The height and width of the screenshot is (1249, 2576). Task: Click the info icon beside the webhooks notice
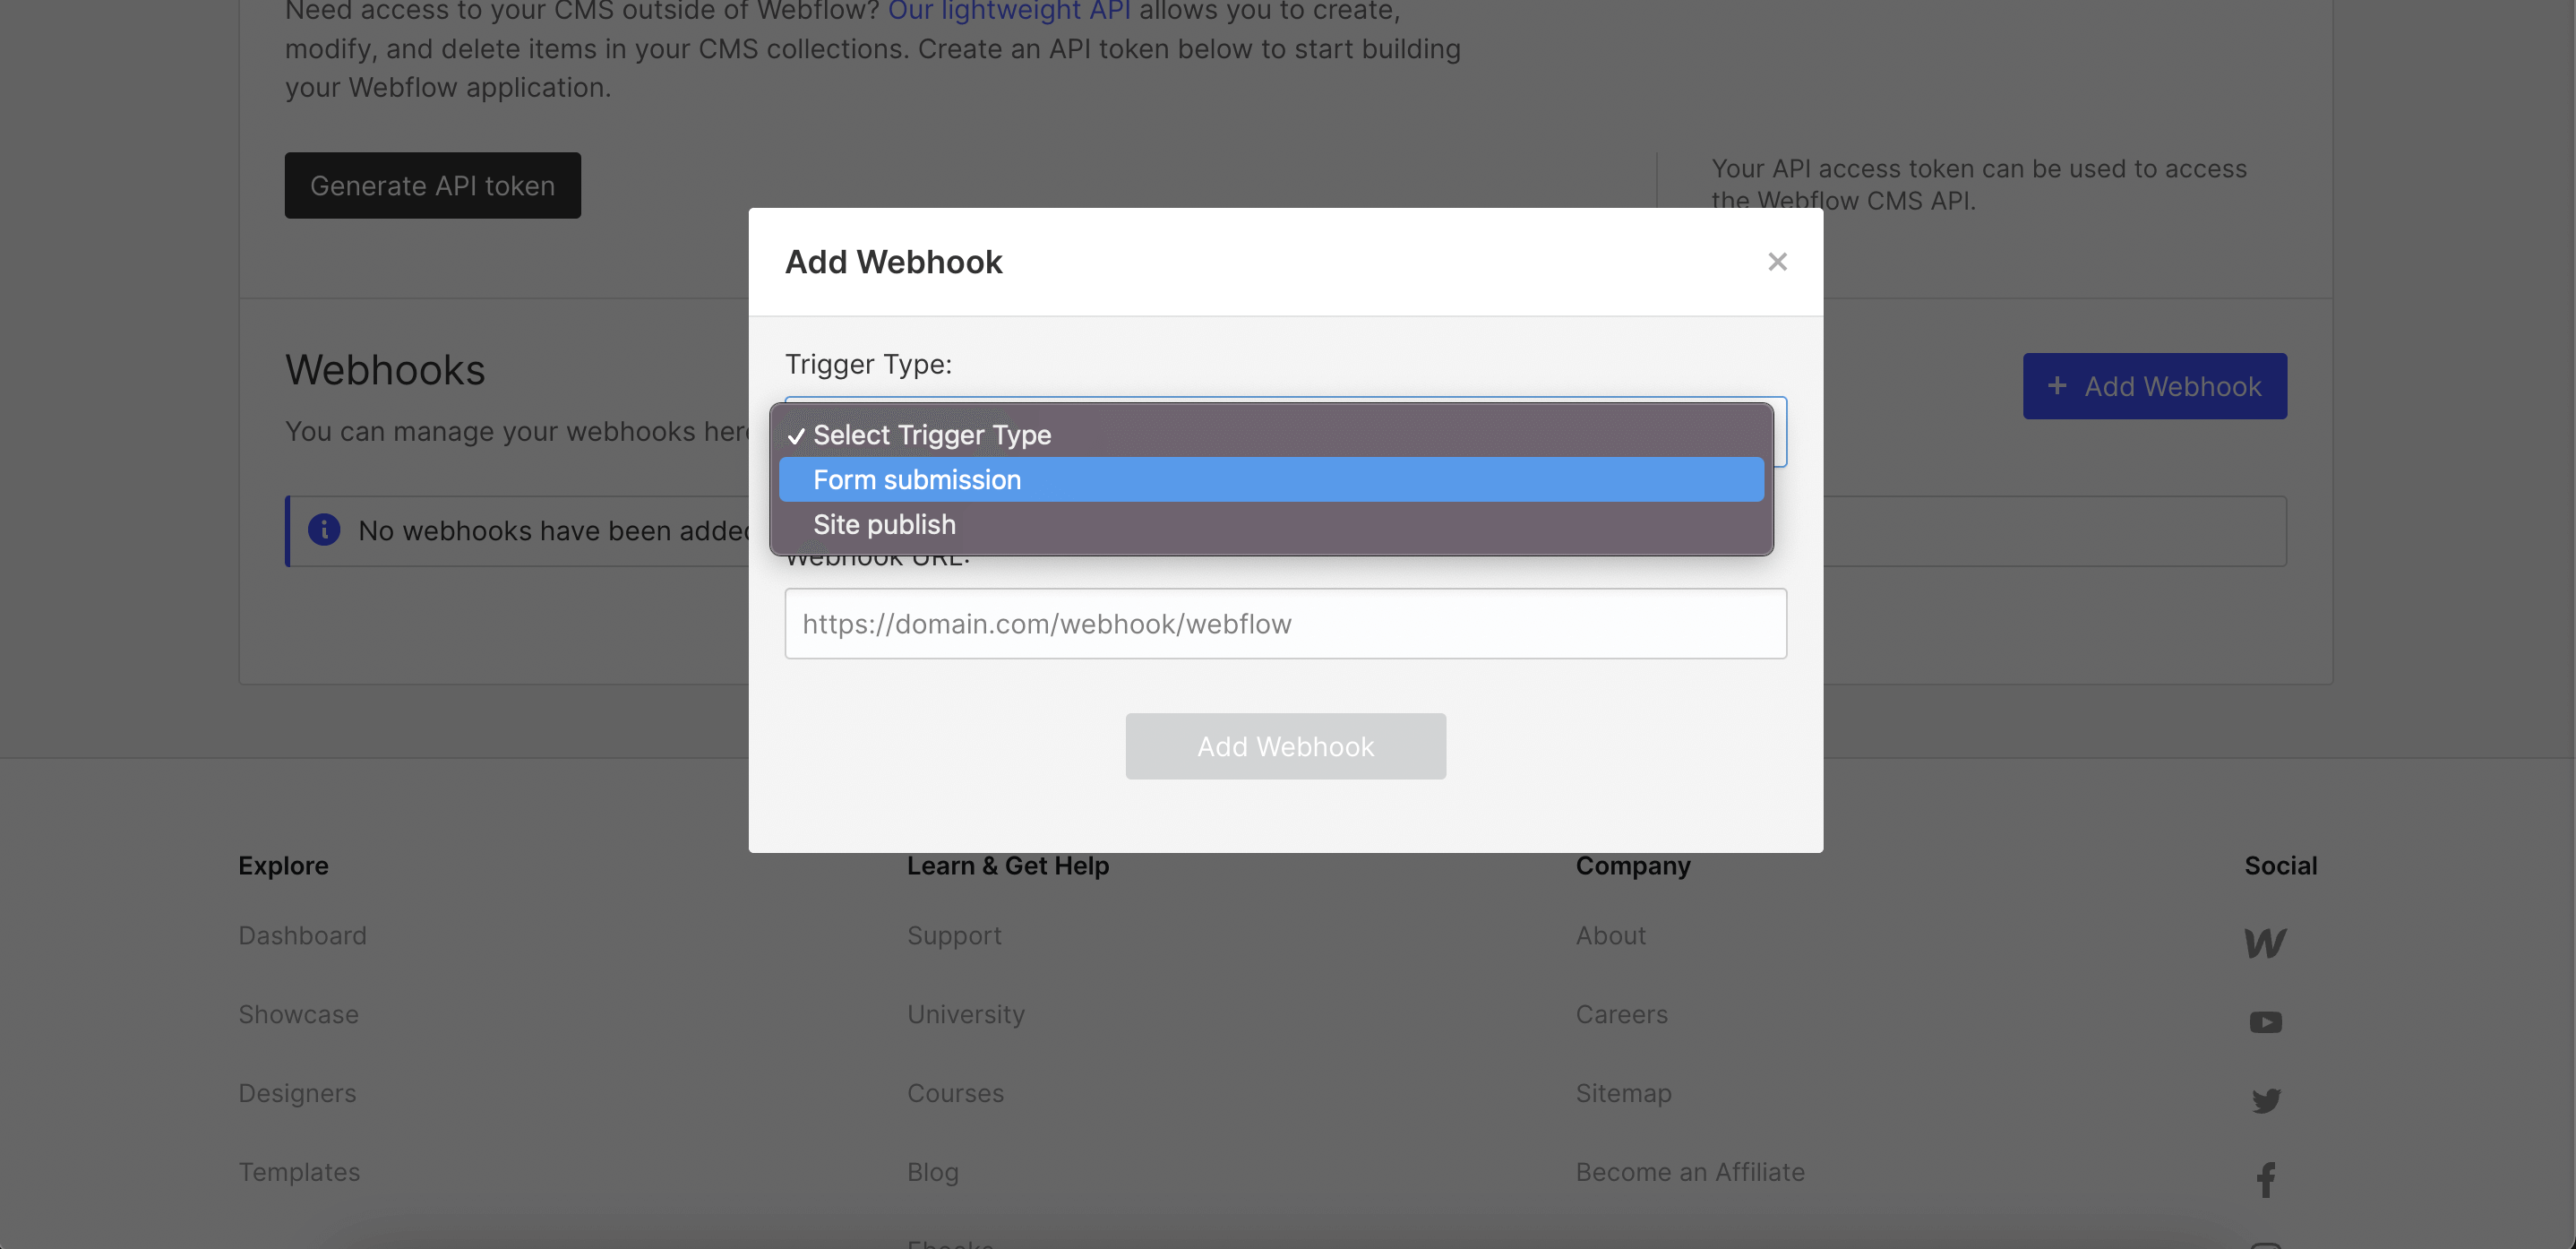pos(323,531)
